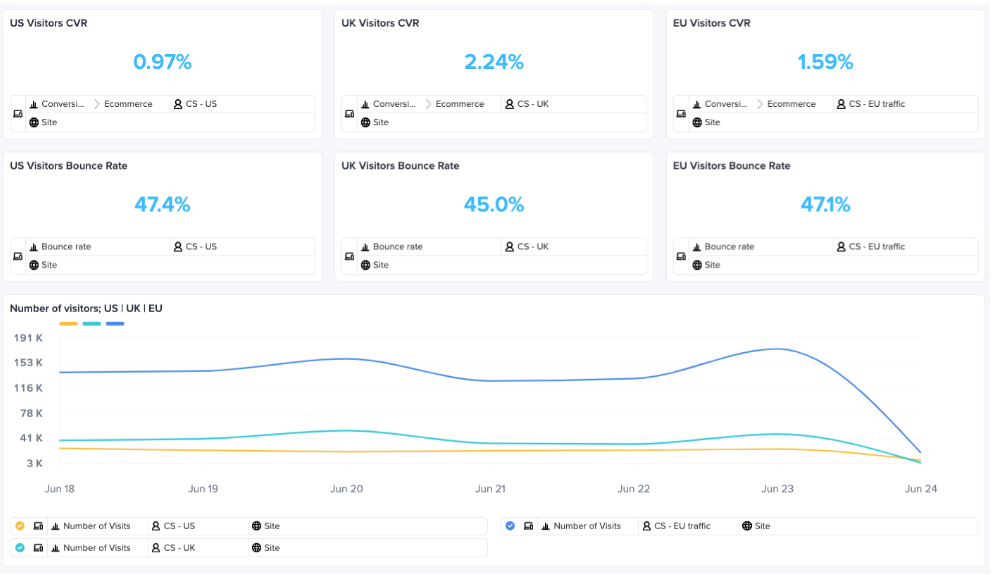Click globe Site icon in US Visitors CVR widget
Image resolution: width=992 pixels, height=575 pixels.
[x=34, y=122]
